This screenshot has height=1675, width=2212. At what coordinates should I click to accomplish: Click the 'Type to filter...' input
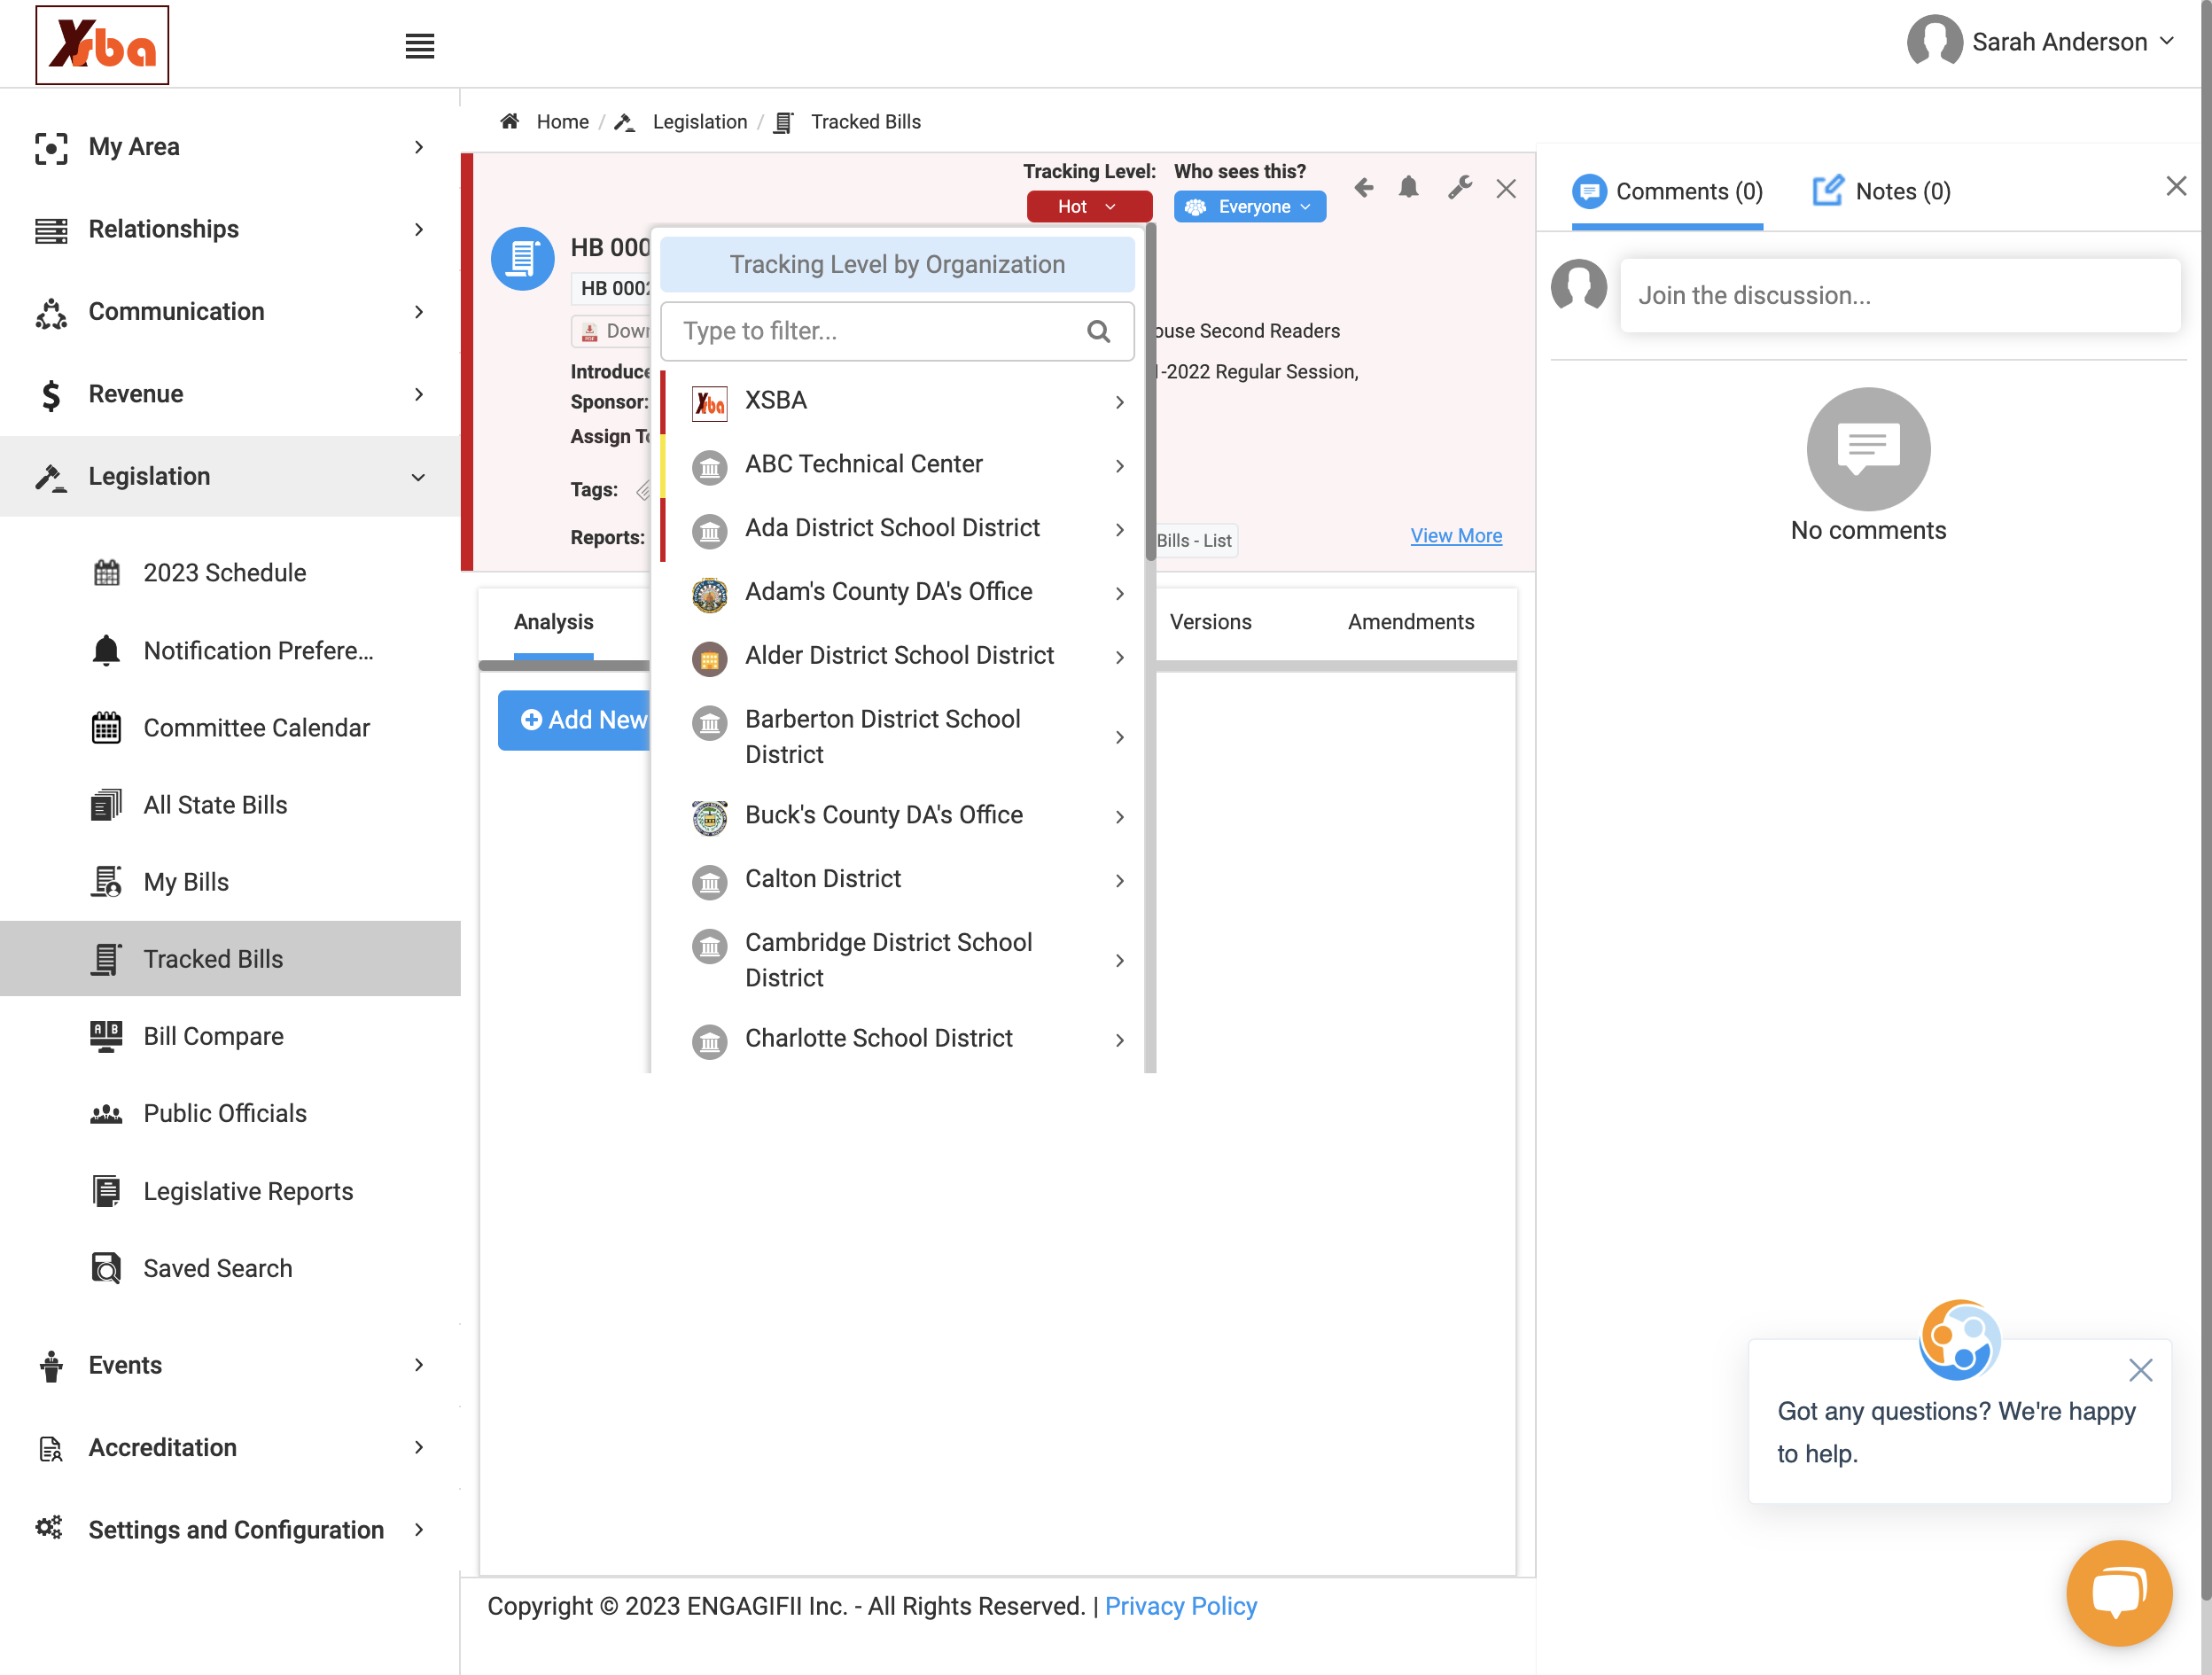point(898,331)
